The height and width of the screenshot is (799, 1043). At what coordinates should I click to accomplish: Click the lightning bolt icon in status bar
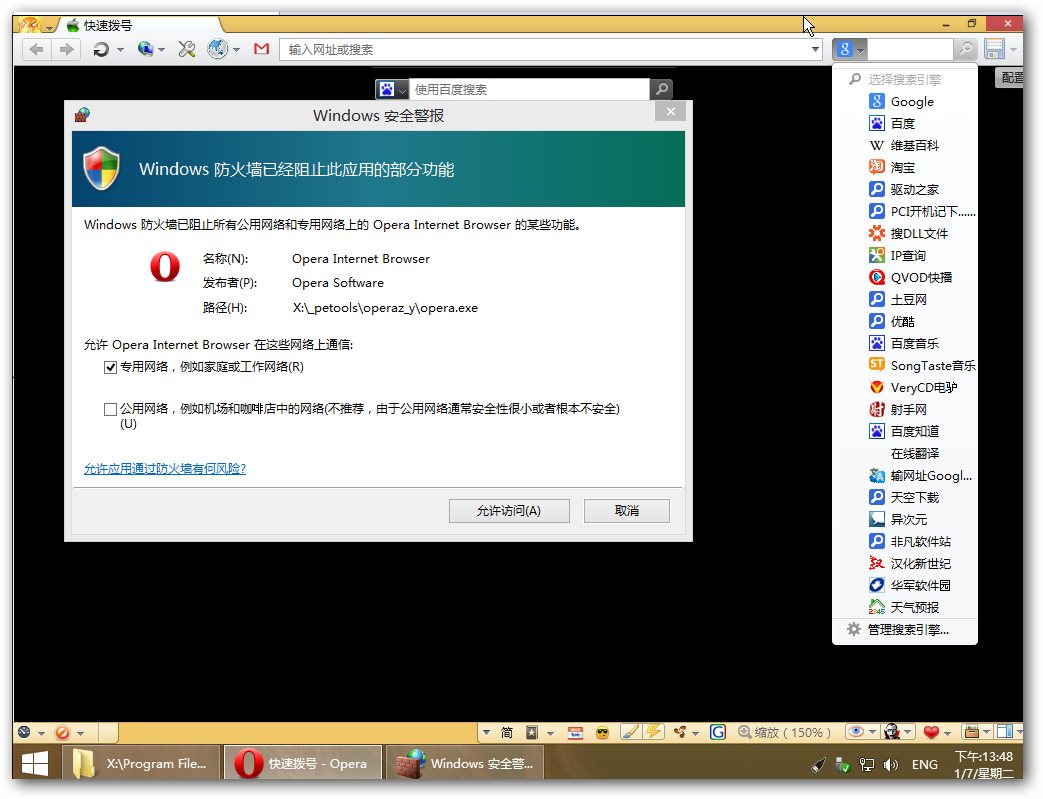pos(655,732)
